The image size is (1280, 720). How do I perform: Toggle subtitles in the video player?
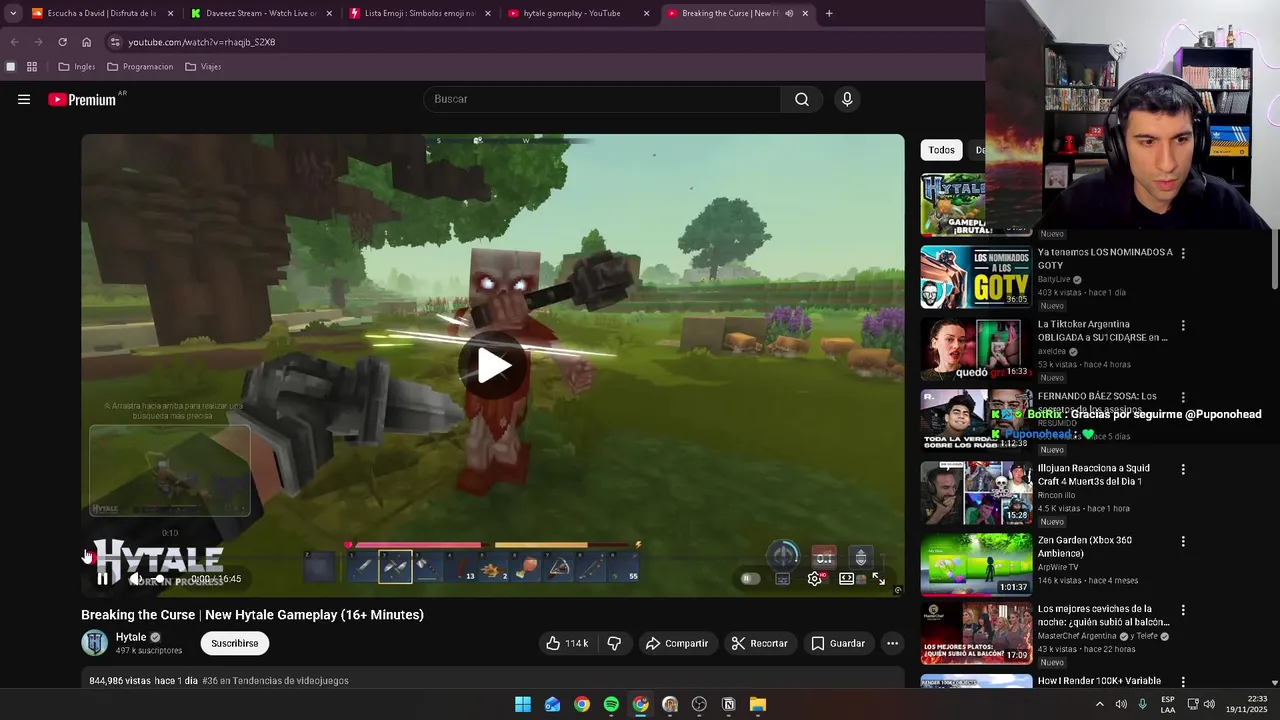pyautogui.click(x=783, y=579)
